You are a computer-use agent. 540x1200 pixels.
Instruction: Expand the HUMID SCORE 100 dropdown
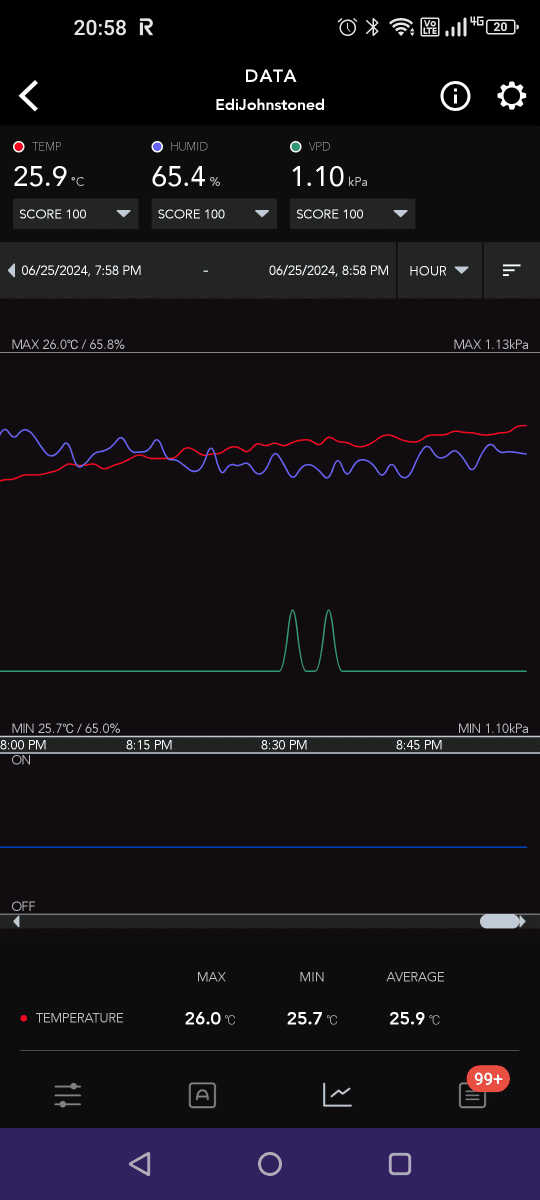[x=213, y=214]
